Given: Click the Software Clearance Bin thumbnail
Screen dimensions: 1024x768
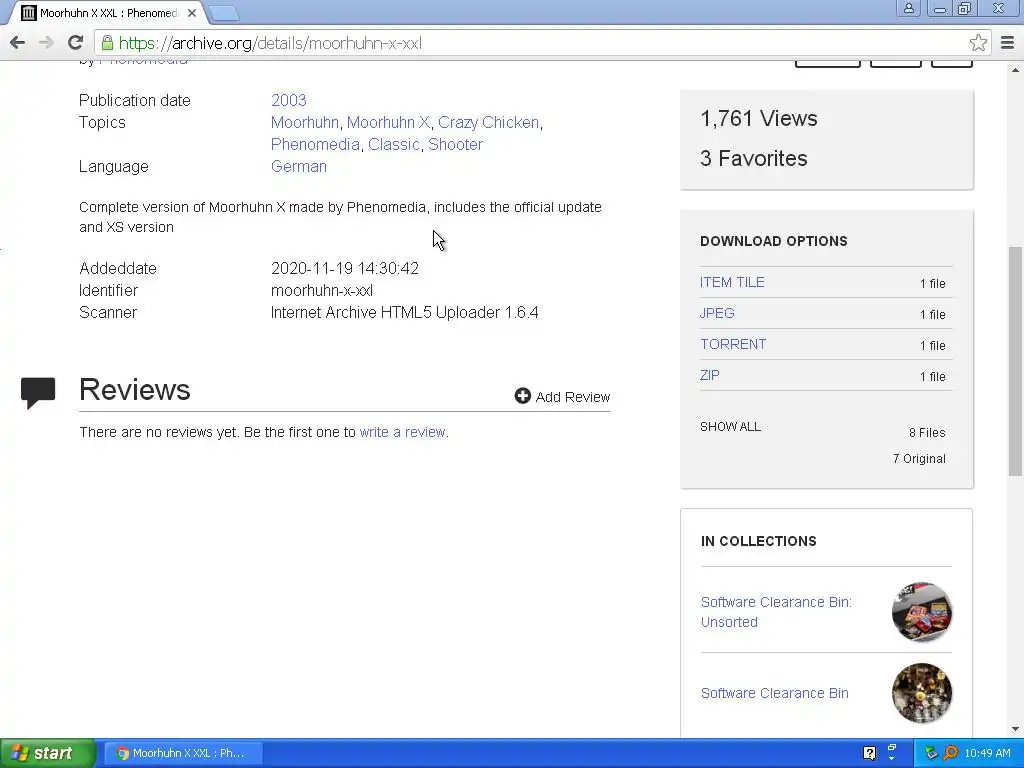Looking at the screenshot, I should [x=921, y=693].
